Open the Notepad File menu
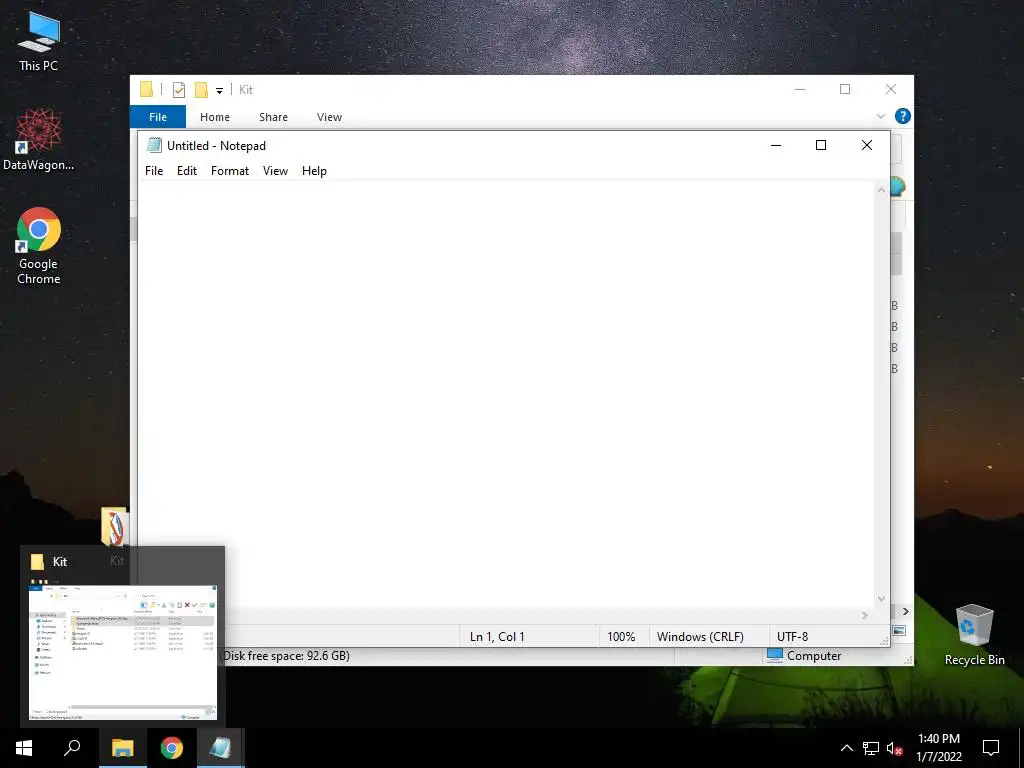The width and height of the screenshot is (1024, 768). click(x=154, y=170)
